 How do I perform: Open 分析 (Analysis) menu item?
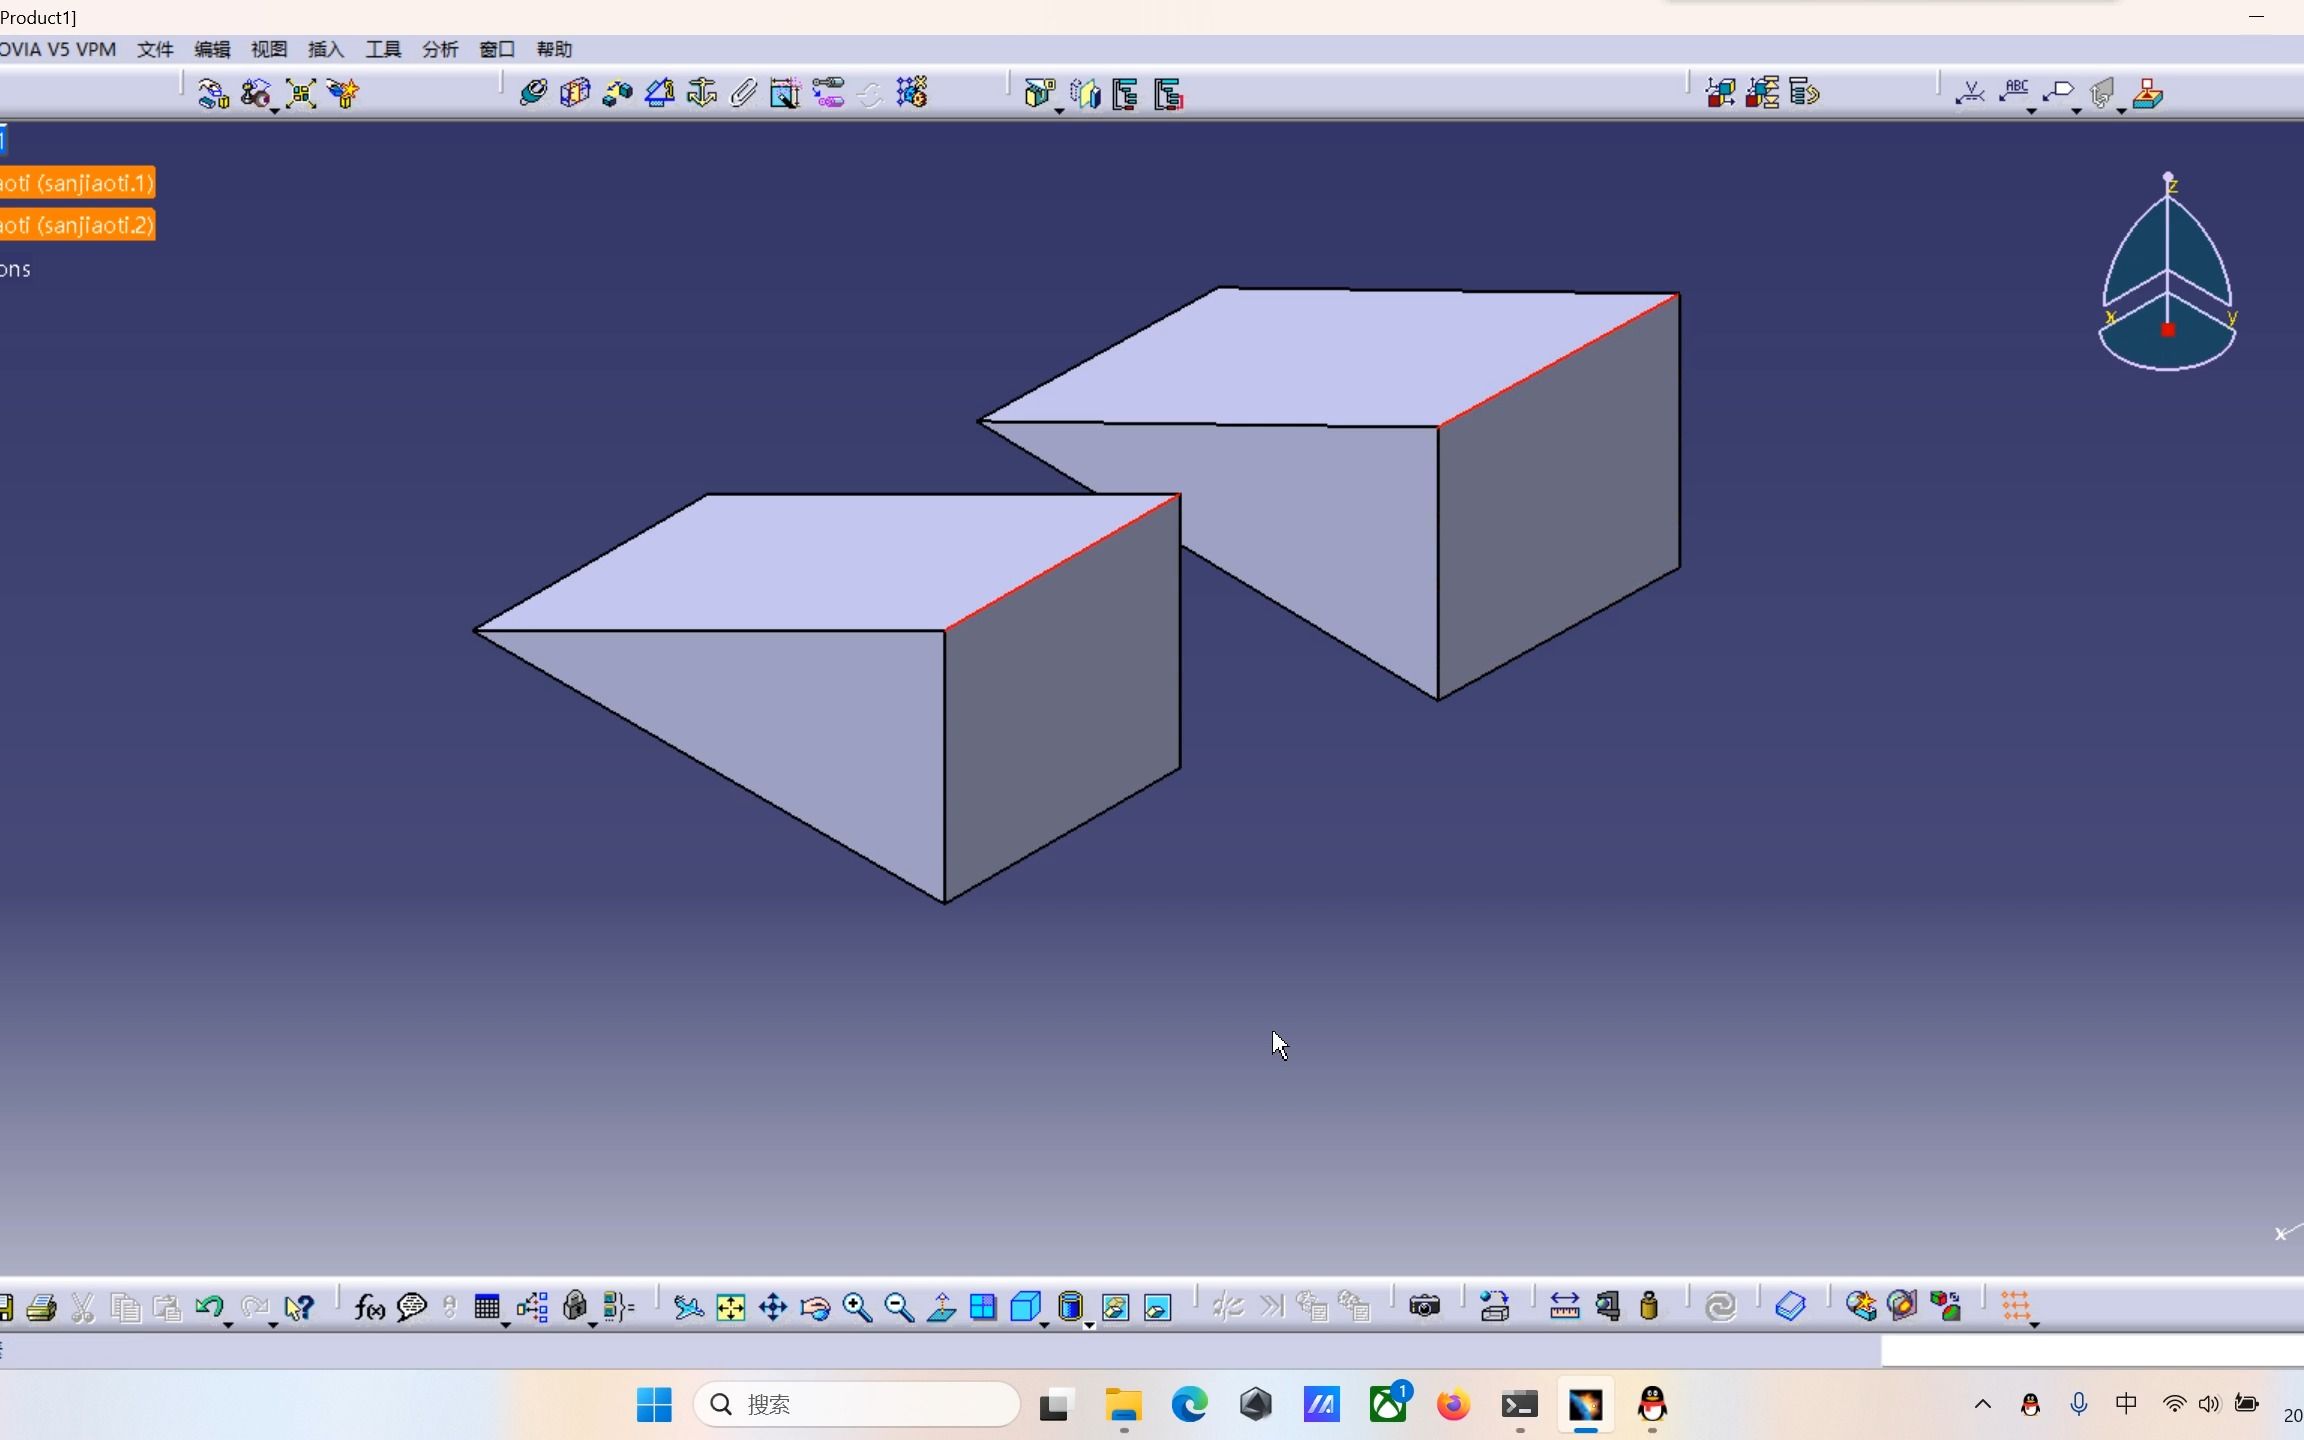(440, 48)
